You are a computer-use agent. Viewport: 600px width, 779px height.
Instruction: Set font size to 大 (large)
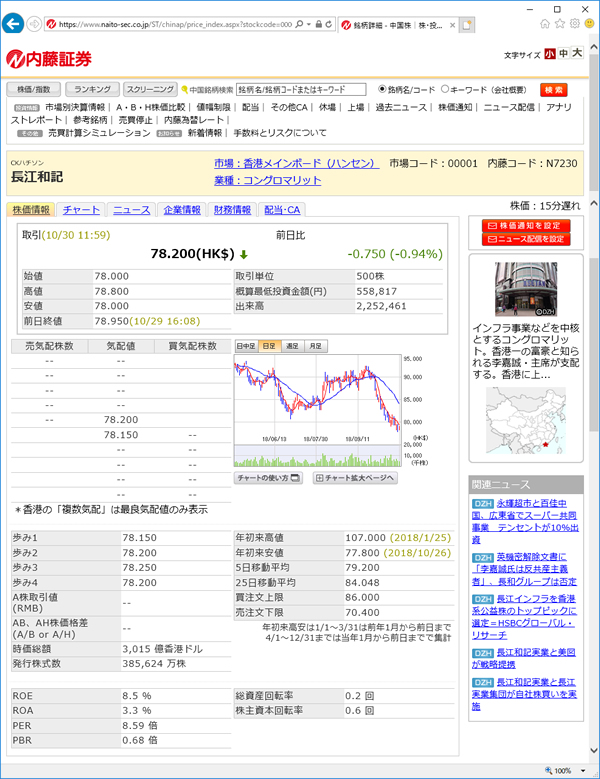pyautogui.click(x=576, y=54)
